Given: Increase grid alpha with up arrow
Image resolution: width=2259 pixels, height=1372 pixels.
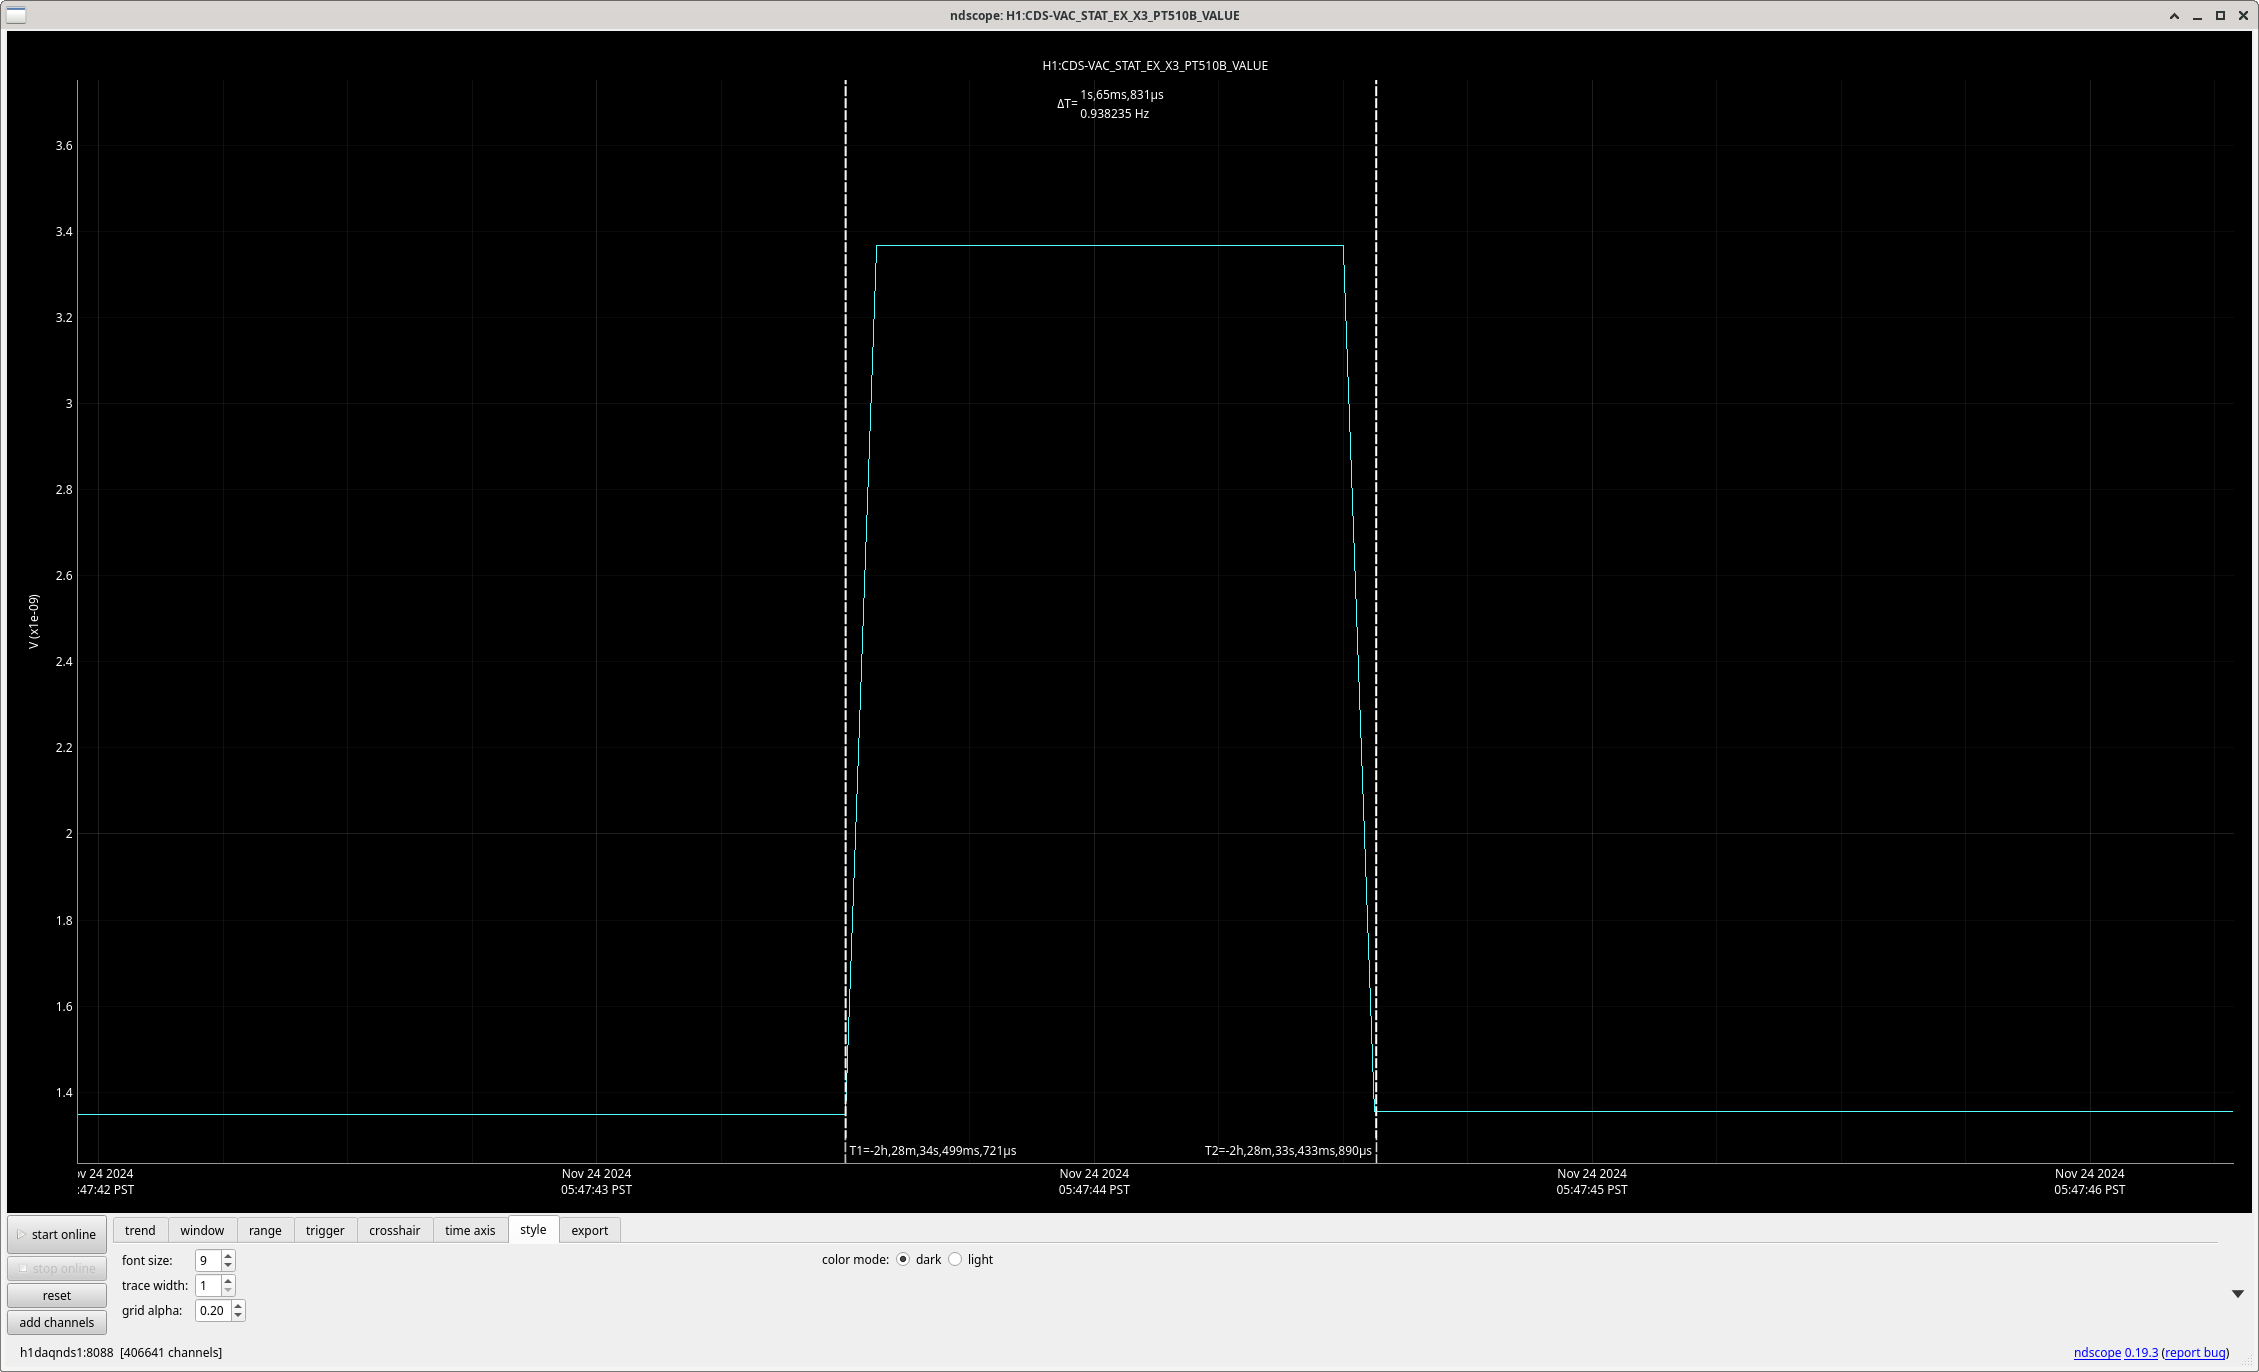Looking at the screenshot, I should point(238,1305).
